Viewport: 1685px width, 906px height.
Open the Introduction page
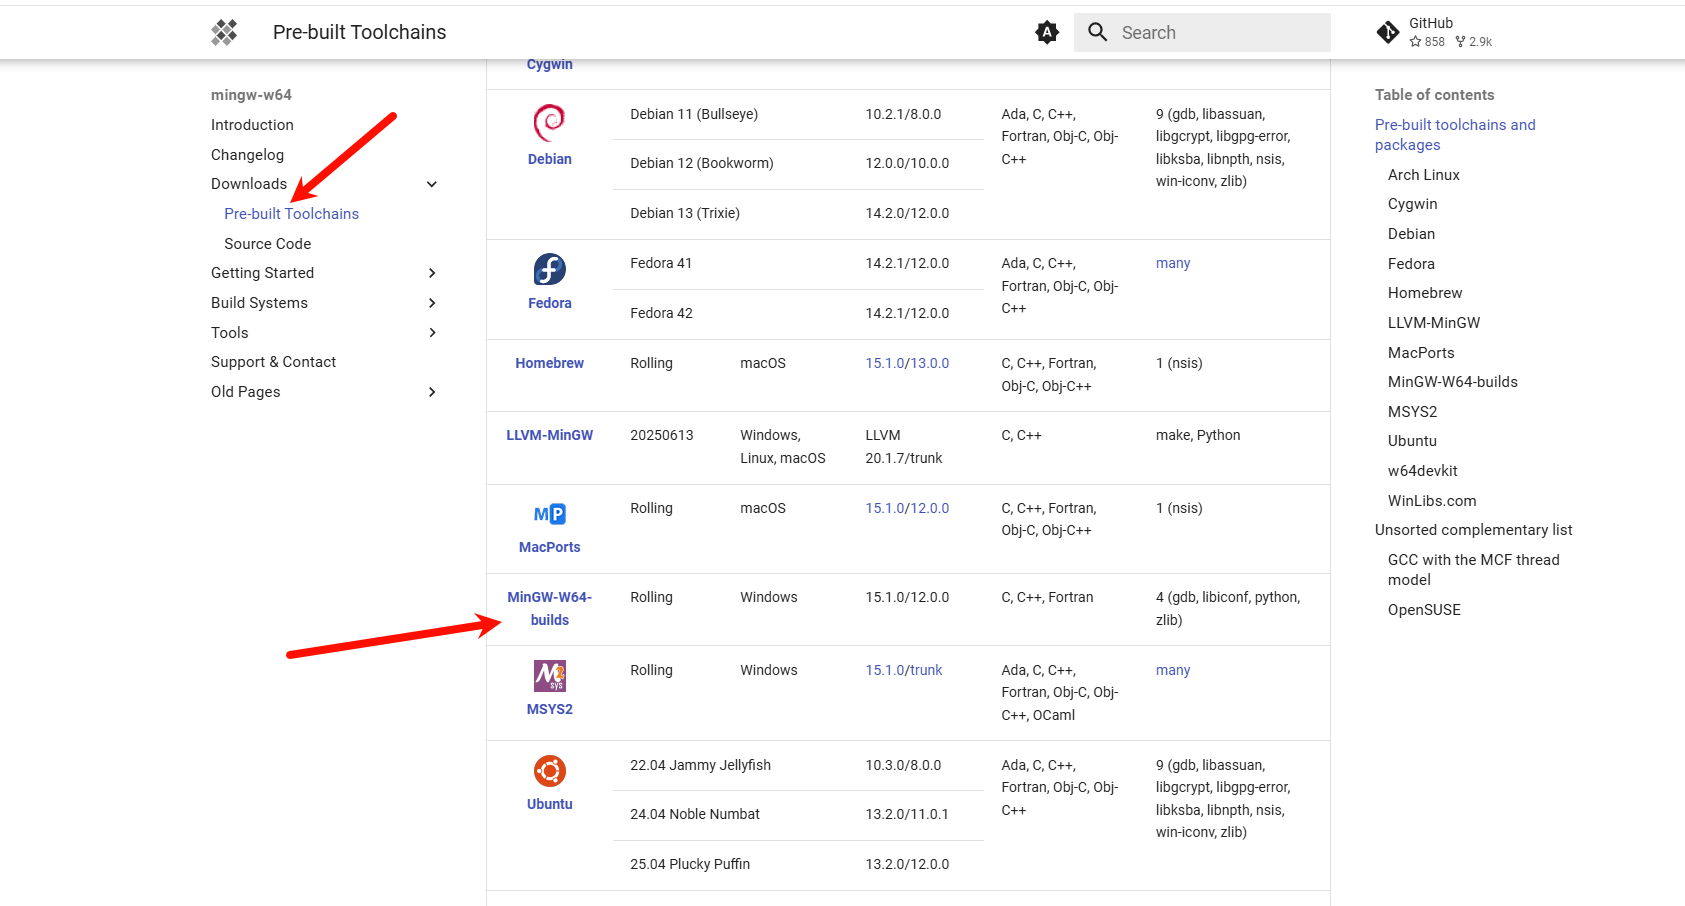(252, 125)
